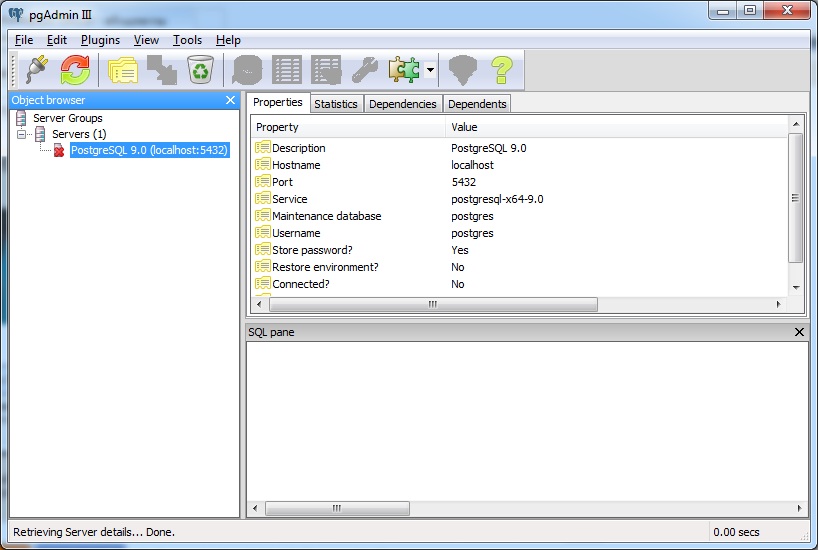Switch to the Properties tab
The image size is (819, 550).
(x=278, y=102)
